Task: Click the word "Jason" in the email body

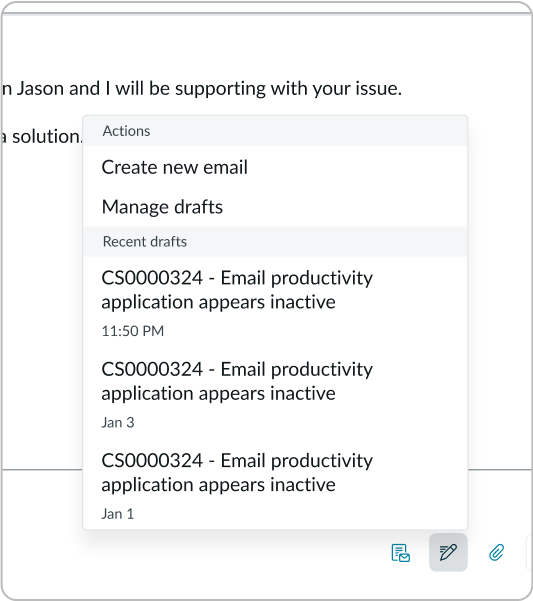Action: pyautogui.click(x=40, y=89)
